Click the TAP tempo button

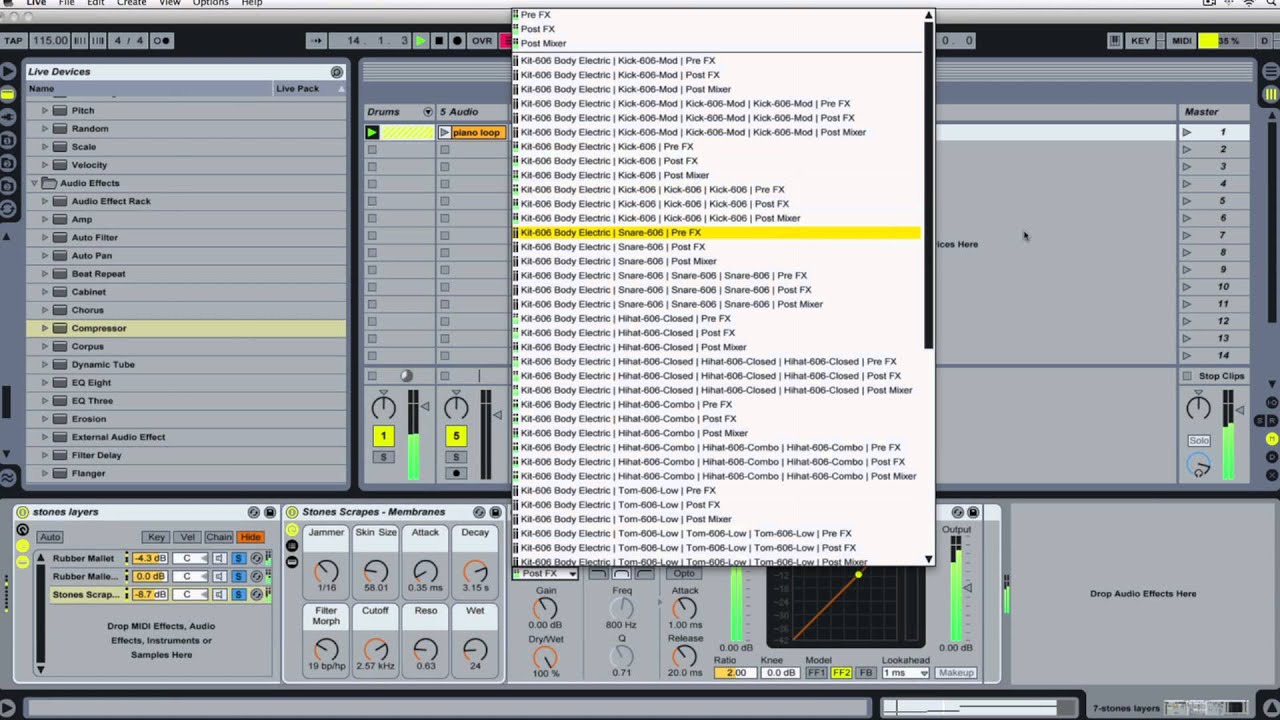tap(13, 41)
